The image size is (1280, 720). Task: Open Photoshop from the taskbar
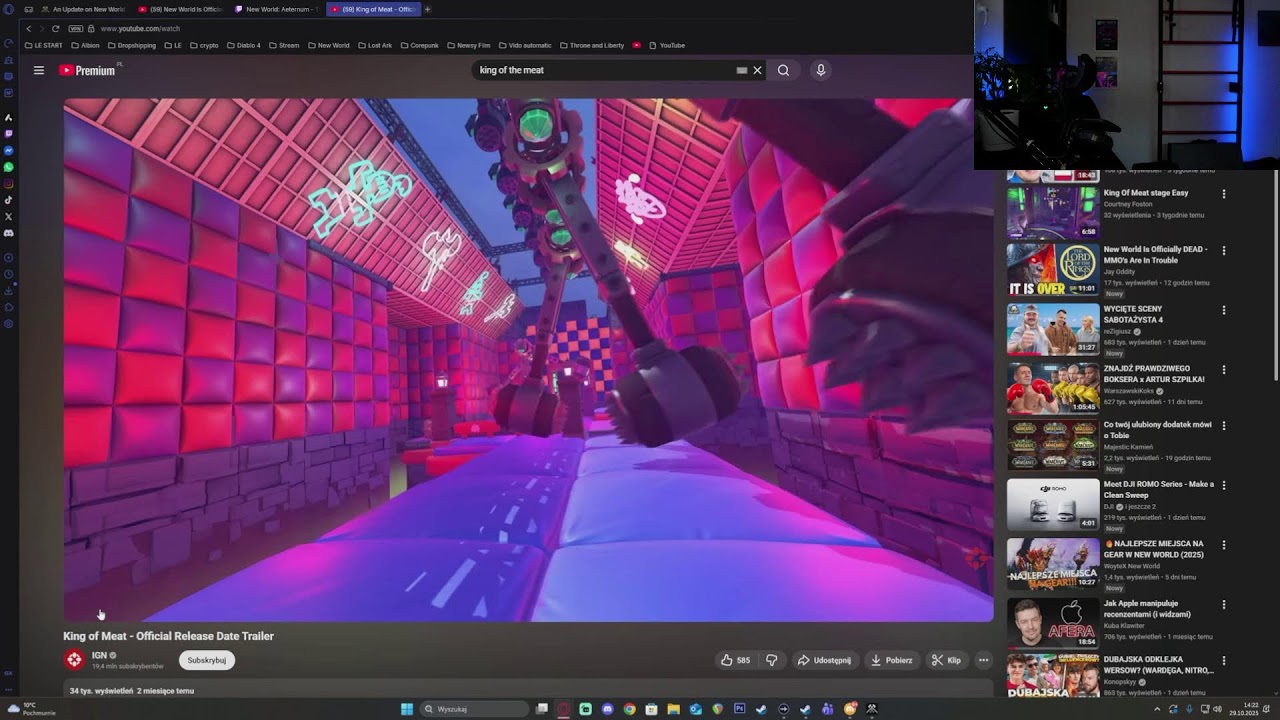click(x=740, y=709)
